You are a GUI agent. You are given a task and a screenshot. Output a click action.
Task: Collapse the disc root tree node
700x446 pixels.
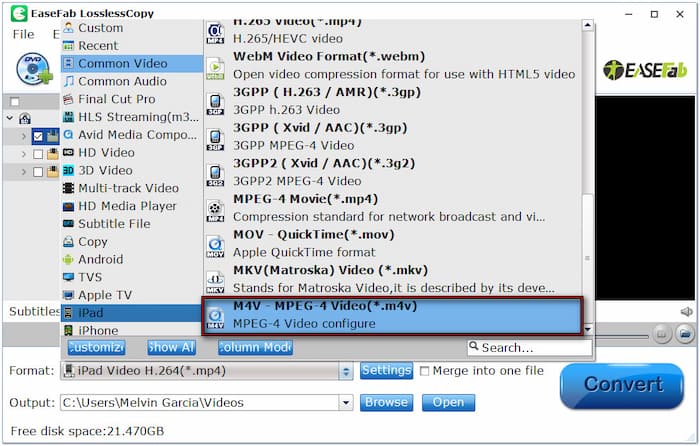tap(10, 118)
